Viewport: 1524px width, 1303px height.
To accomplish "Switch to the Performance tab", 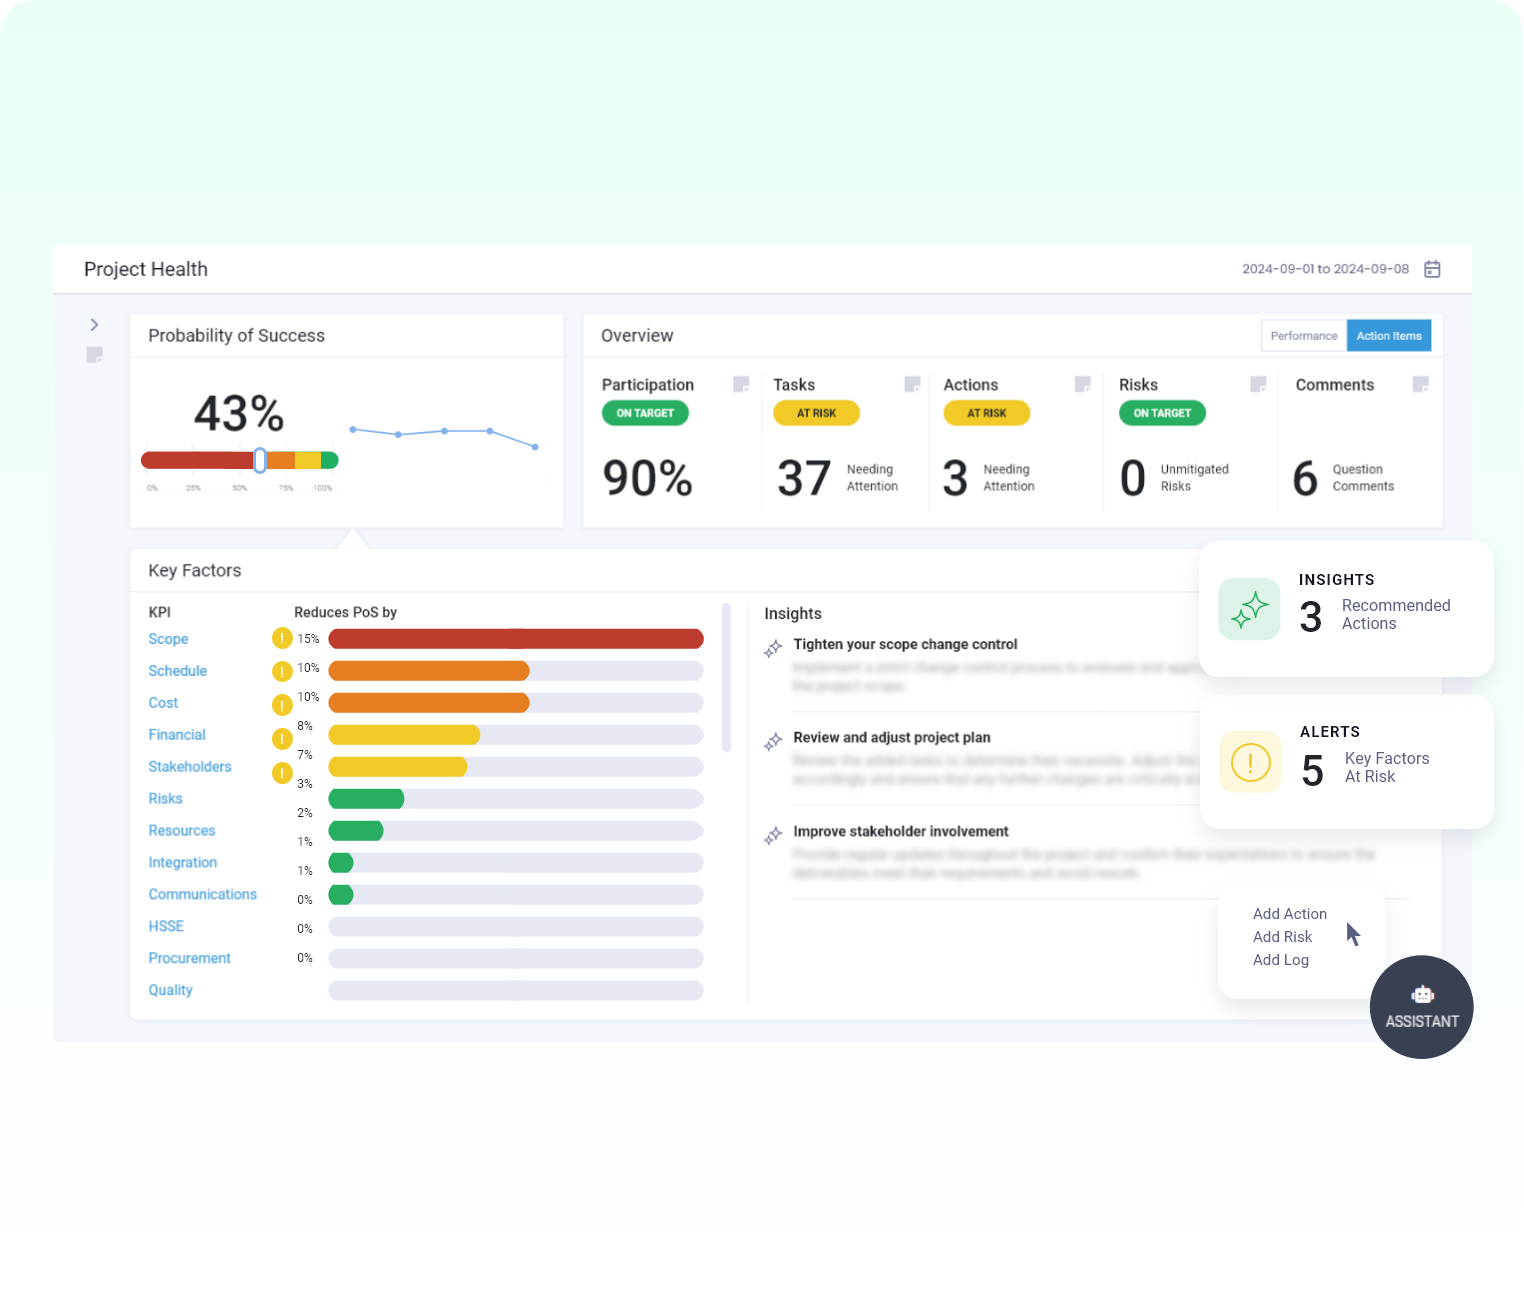I will point(1304,336).
